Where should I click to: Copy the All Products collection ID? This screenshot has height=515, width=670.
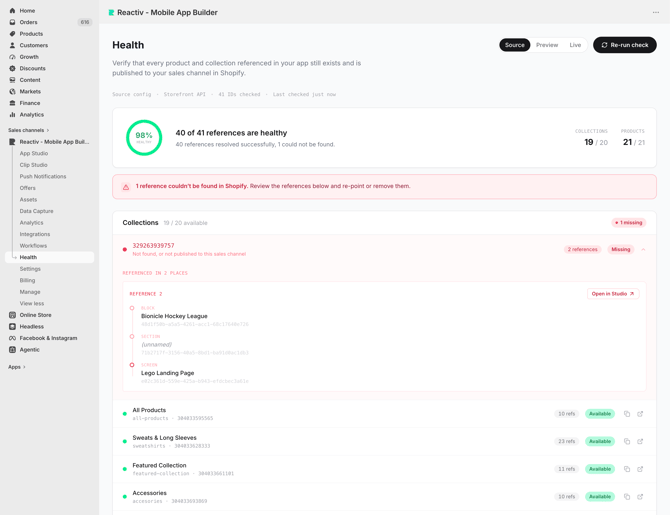627,414
